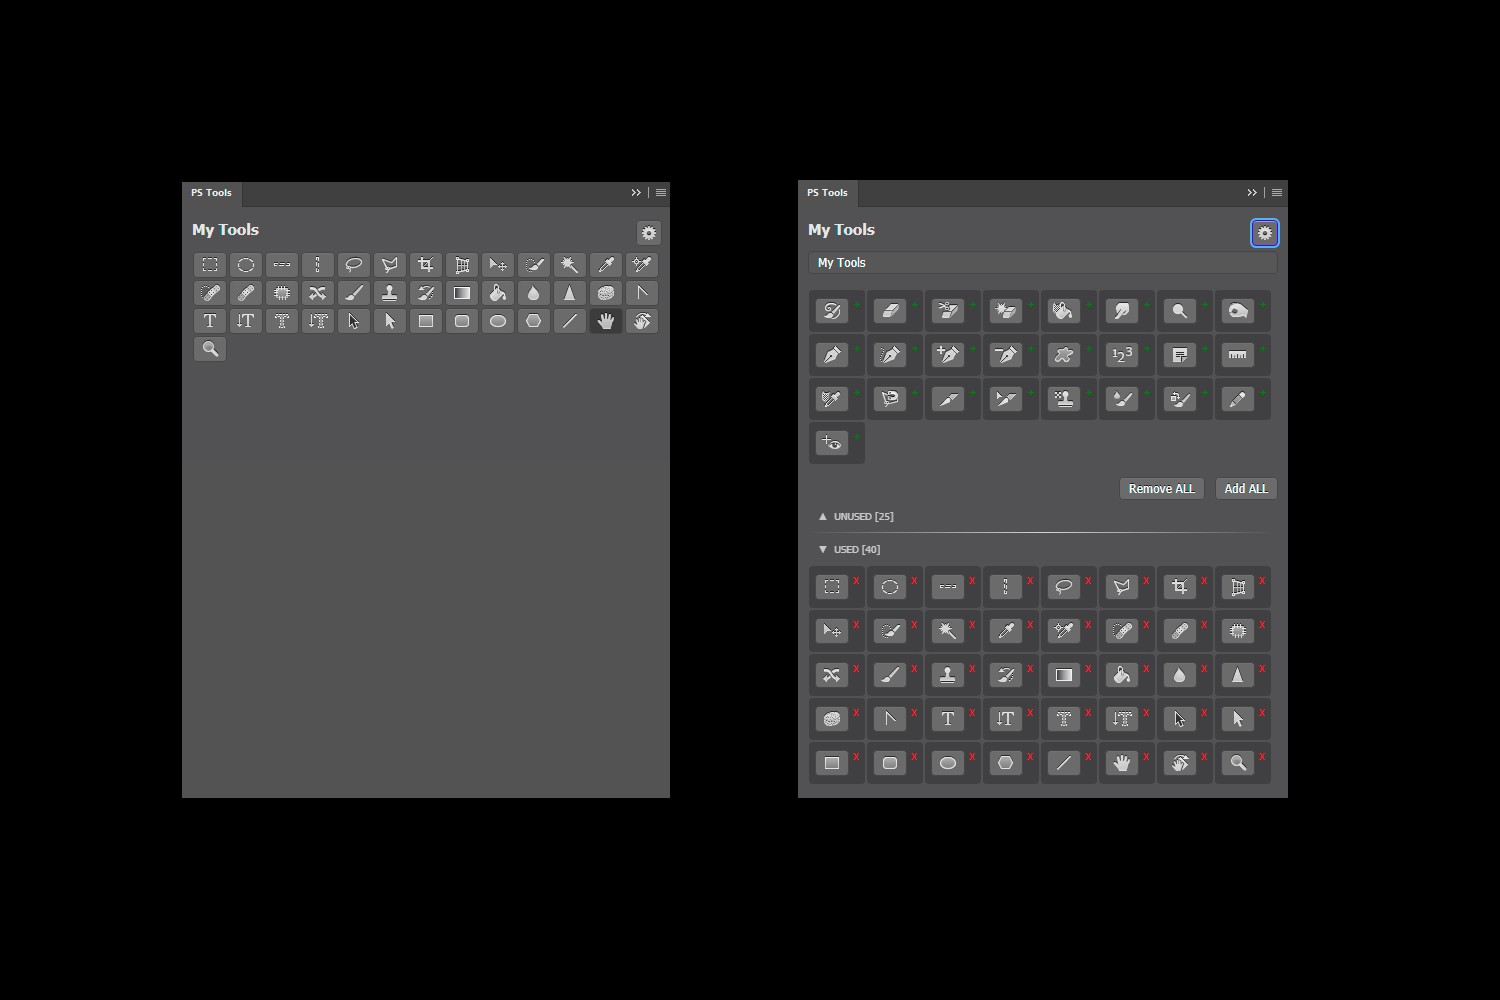Select the Horizontal Type tool
Image resolution: width=1500 pixels, height=1000 pixels.
pos(209,320)
